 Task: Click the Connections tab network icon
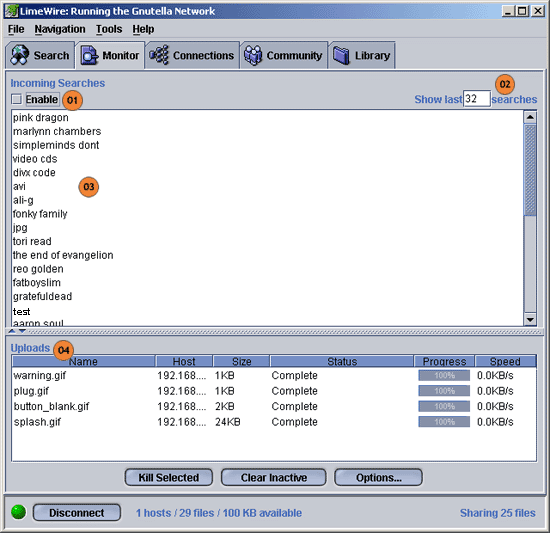click(x=159, y=55)
